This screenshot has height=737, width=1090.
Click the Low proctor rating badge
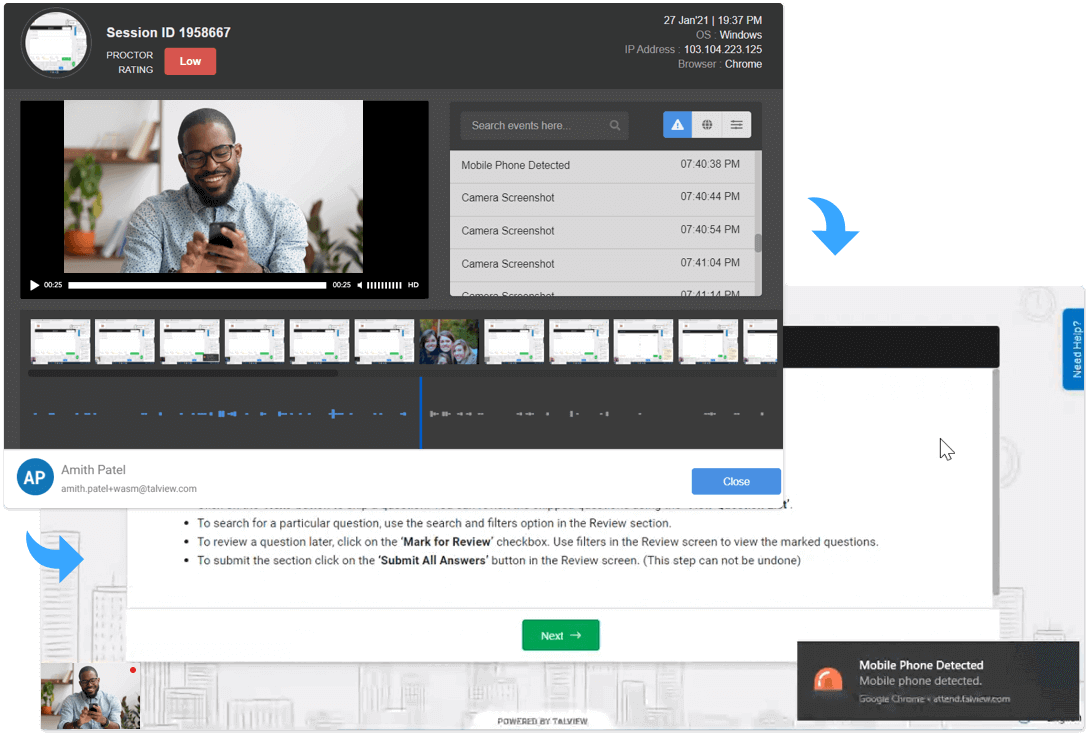click(190, 61)
